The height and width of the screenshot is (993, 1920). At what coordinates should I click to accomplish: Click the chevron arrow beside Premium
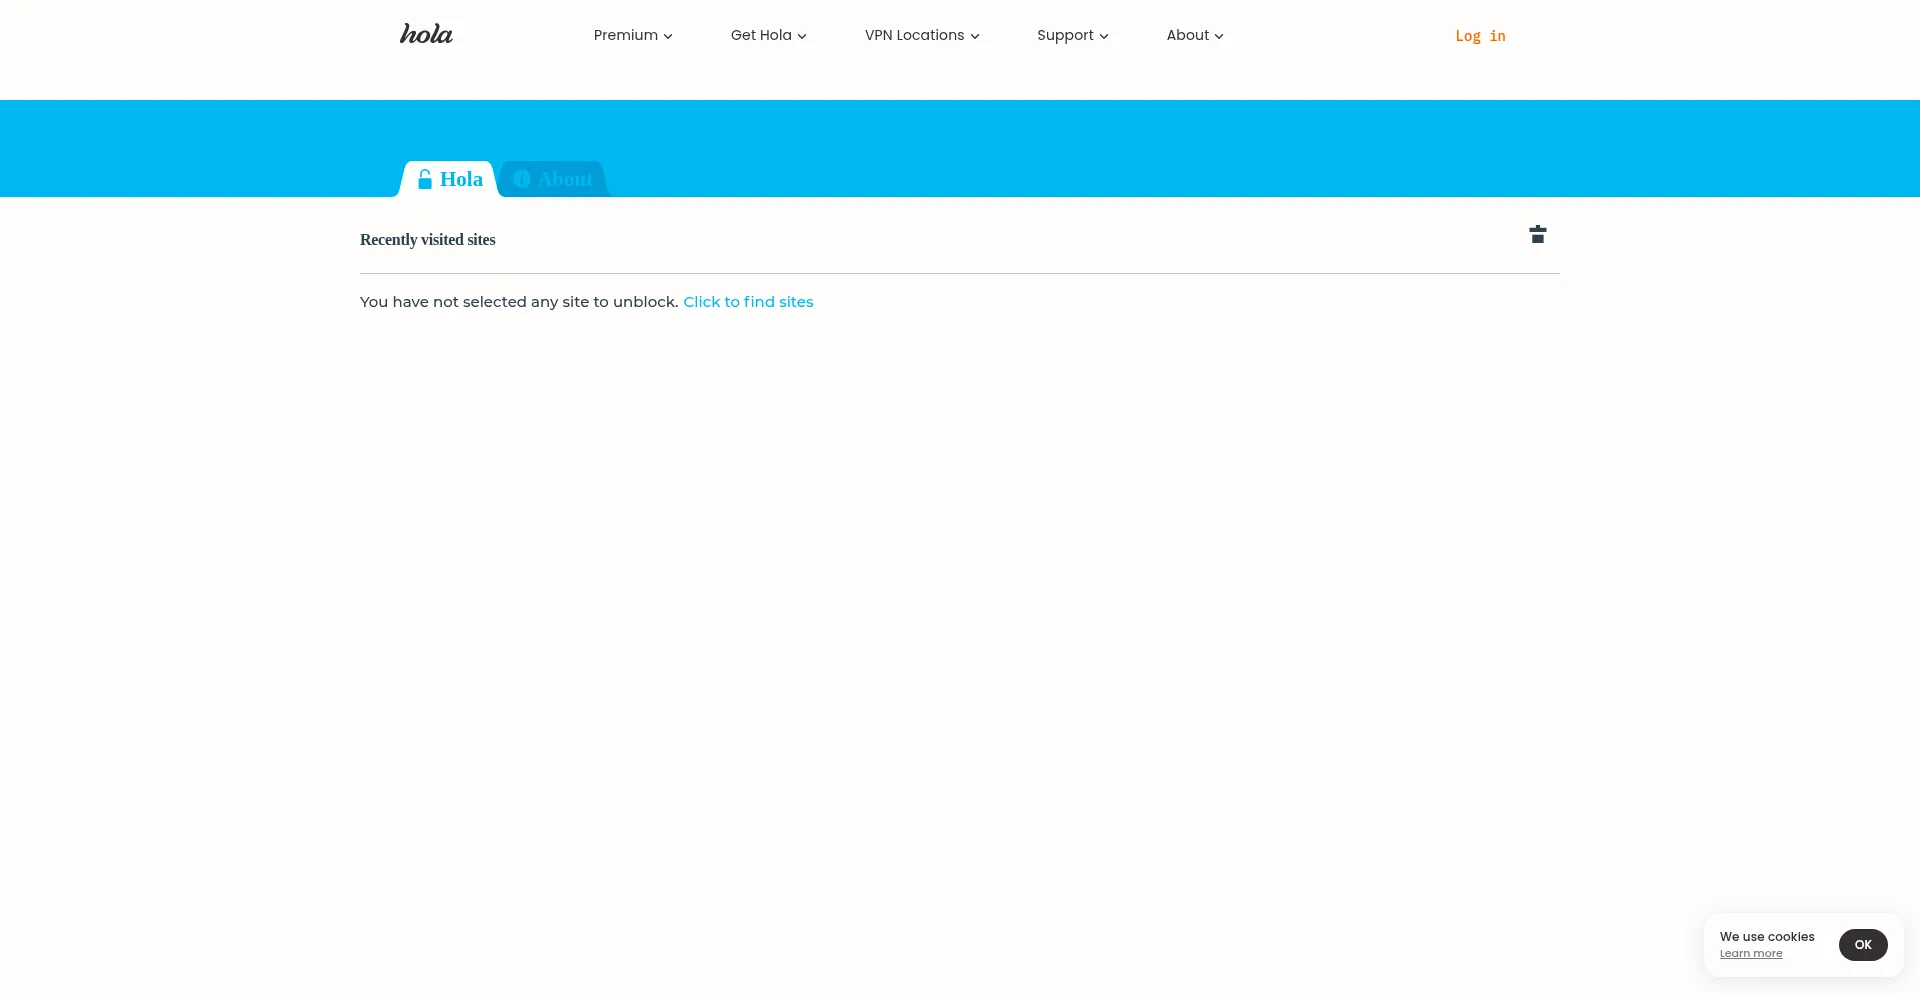click(x=668, y=36)
